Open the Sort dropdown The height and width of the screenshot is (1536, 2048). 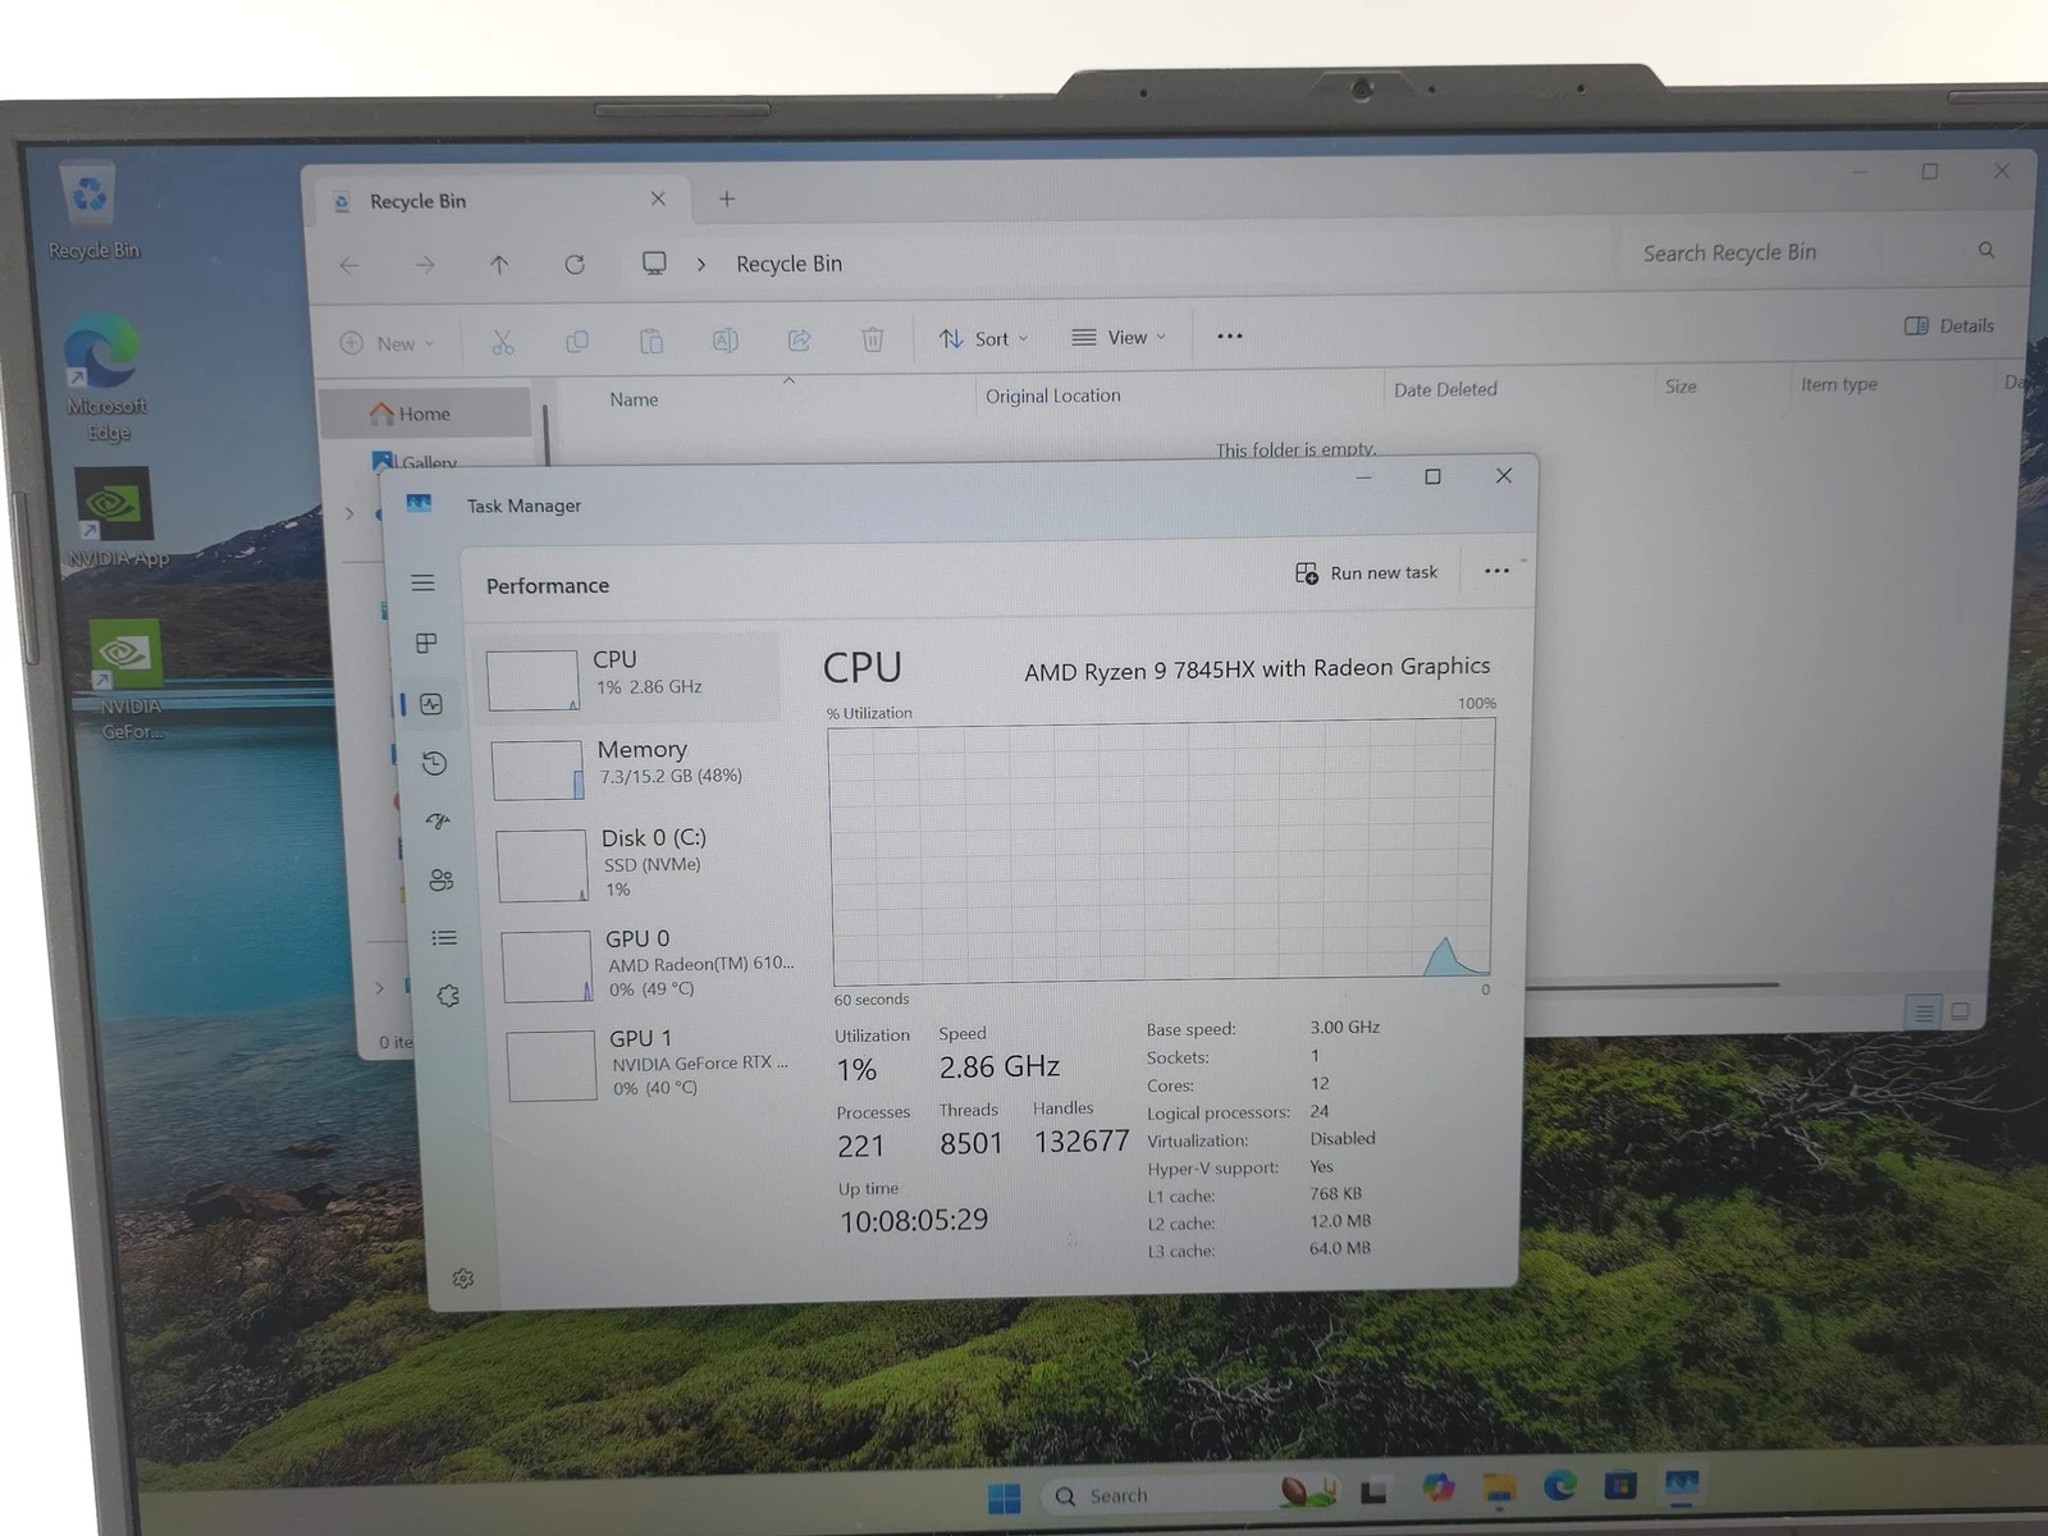(x=983, y=339)
